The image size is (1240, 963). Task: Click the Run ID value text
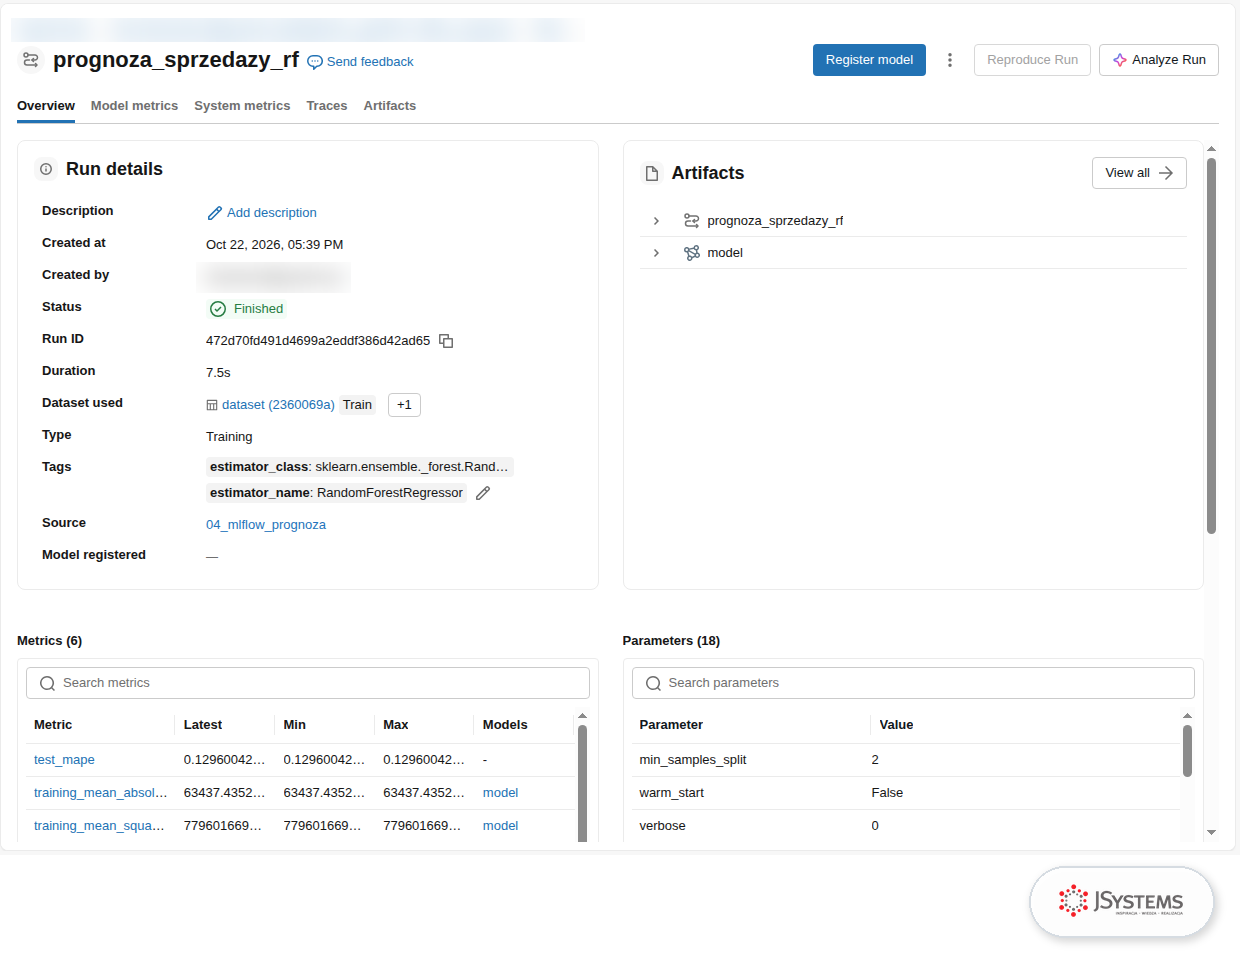318,341
